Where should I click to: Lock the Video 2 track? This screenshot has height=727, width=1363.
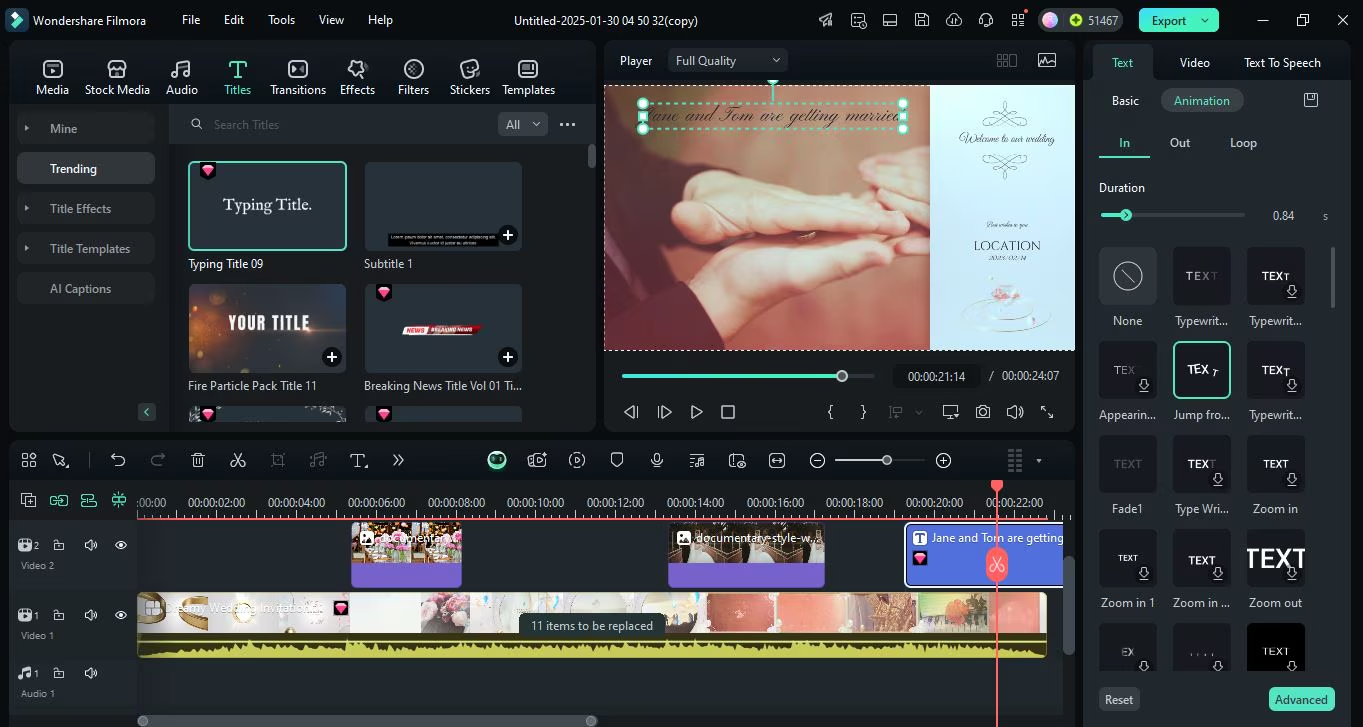click(x=59, y=545)
